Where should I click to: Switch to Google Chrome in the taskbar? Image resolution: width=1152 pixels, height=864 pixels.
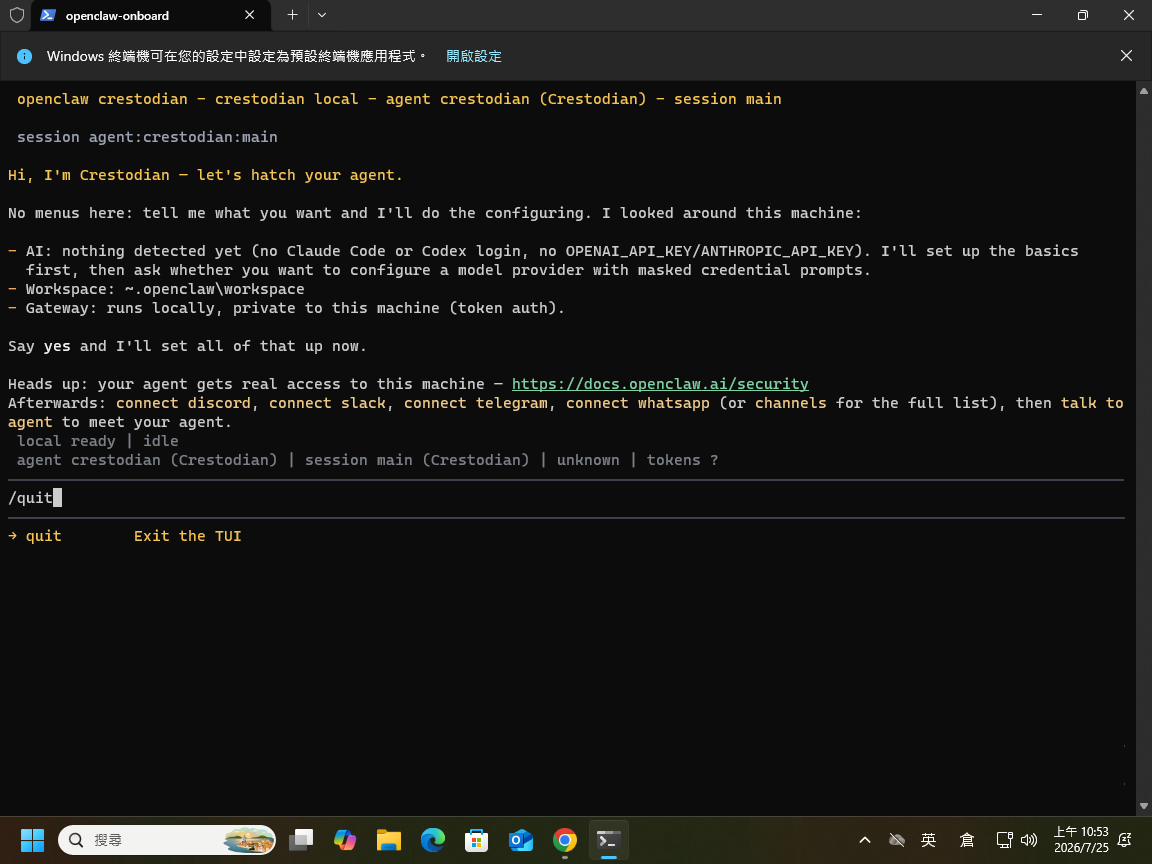pyautogui.click(x=565, y=840)
